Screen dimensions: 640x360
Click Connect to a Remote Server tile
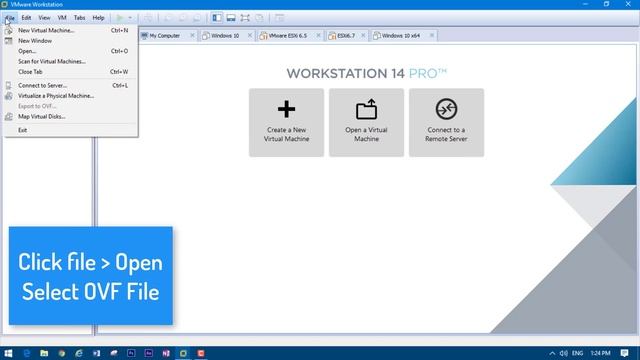[447, 122]
